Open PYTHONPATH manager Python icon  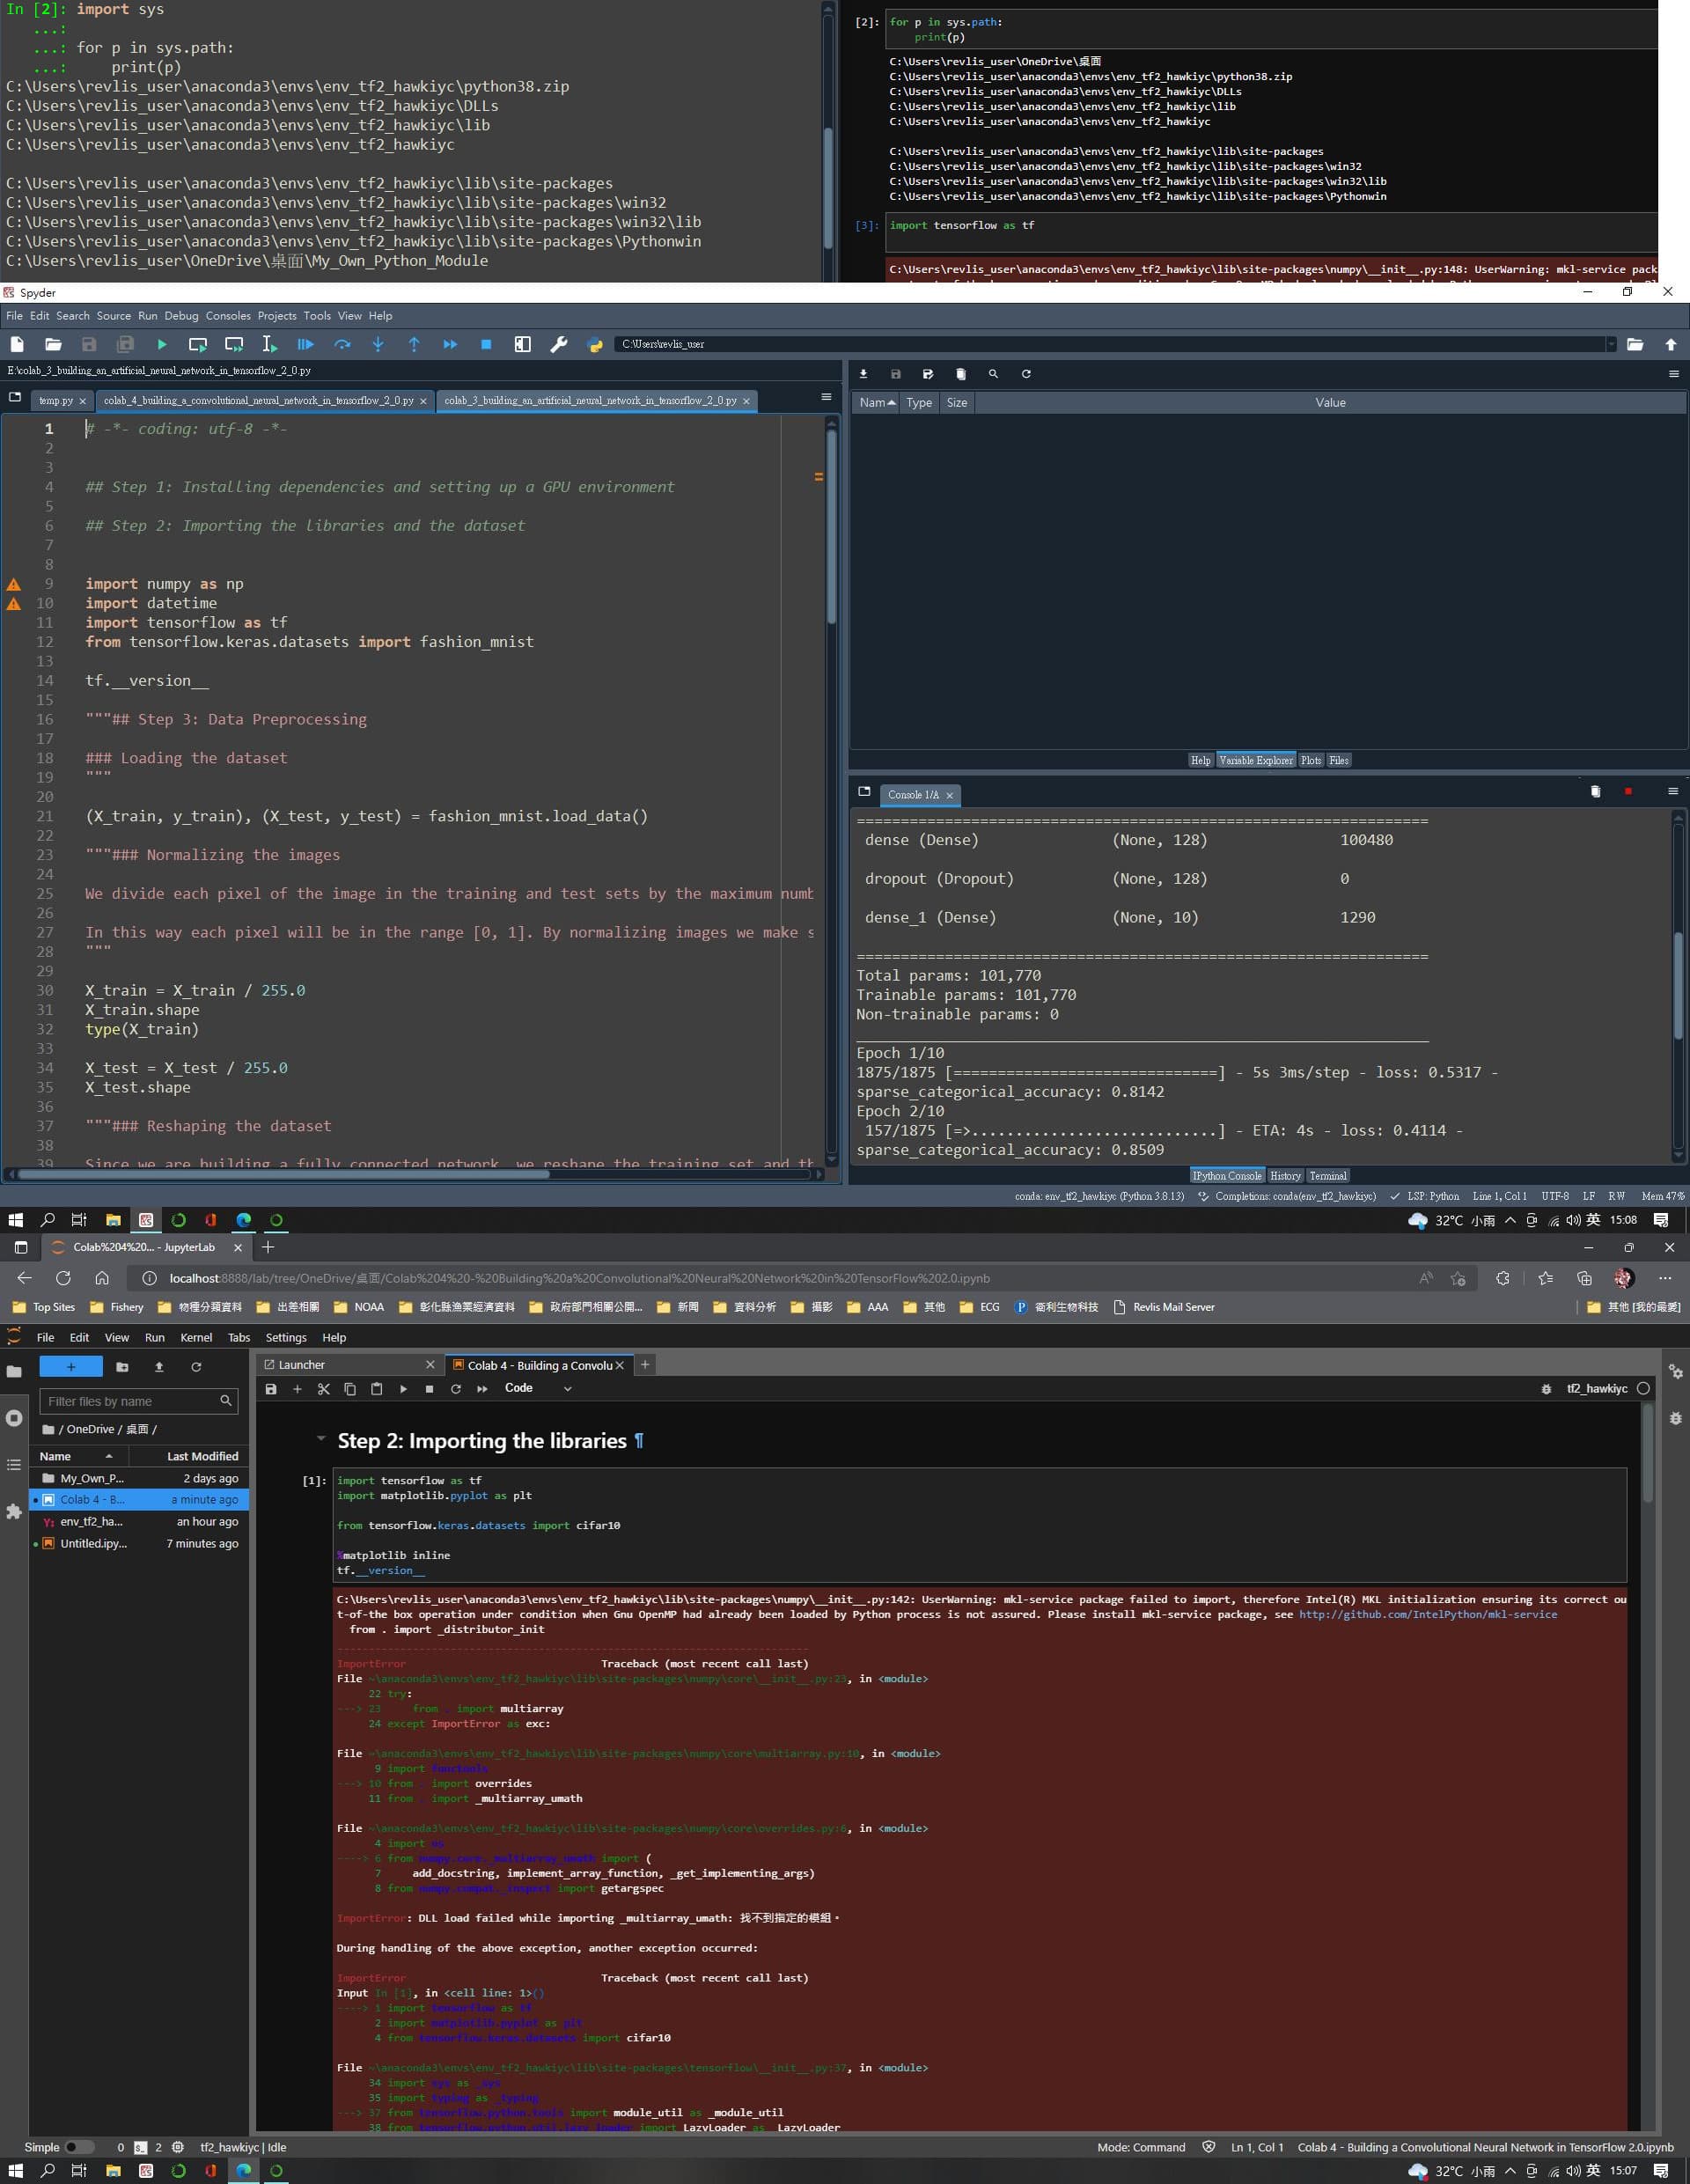click(595, 344)
